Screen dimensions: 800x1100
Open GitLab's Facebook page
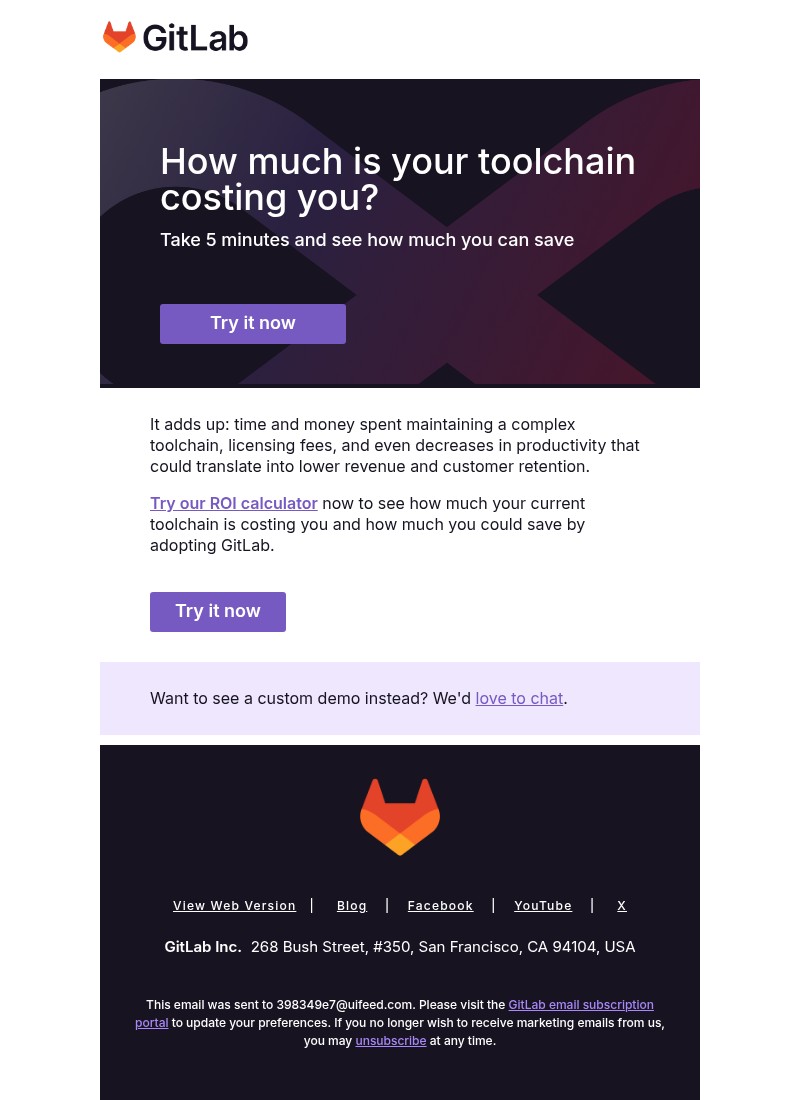(x=440, y=905)
